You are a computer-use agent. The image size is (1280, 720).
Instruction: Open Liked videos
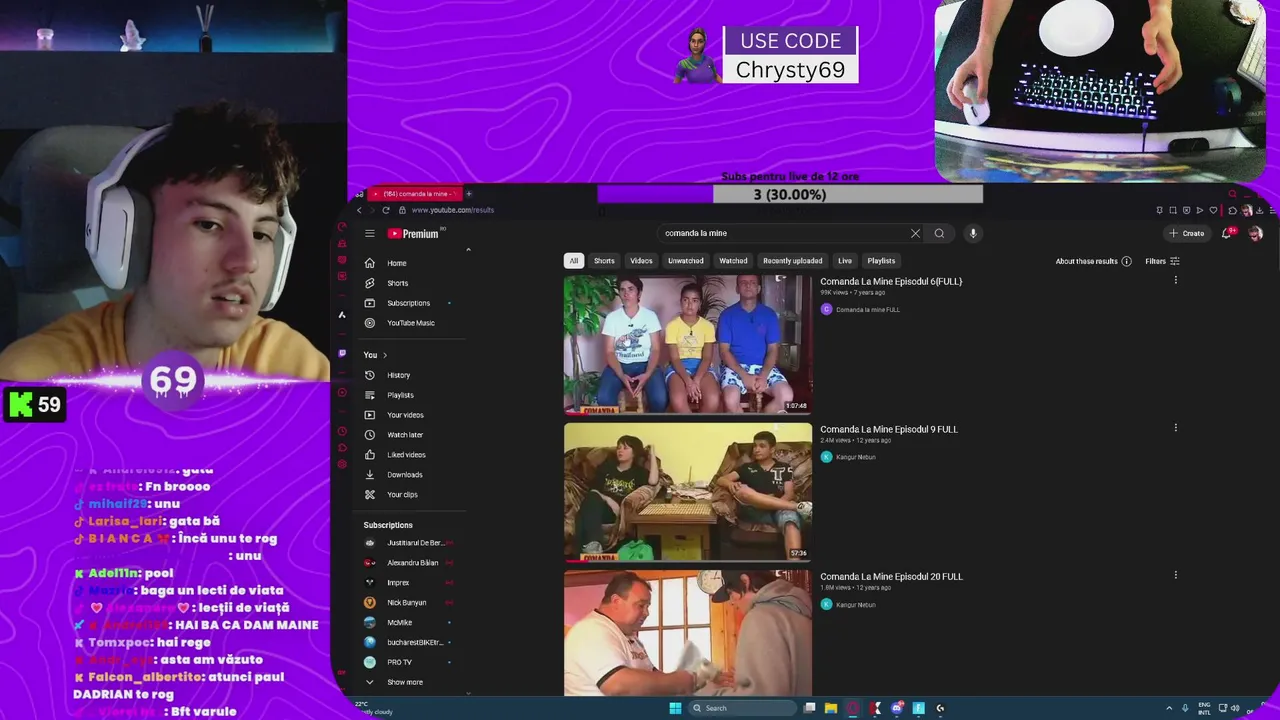tap(406, 455)
